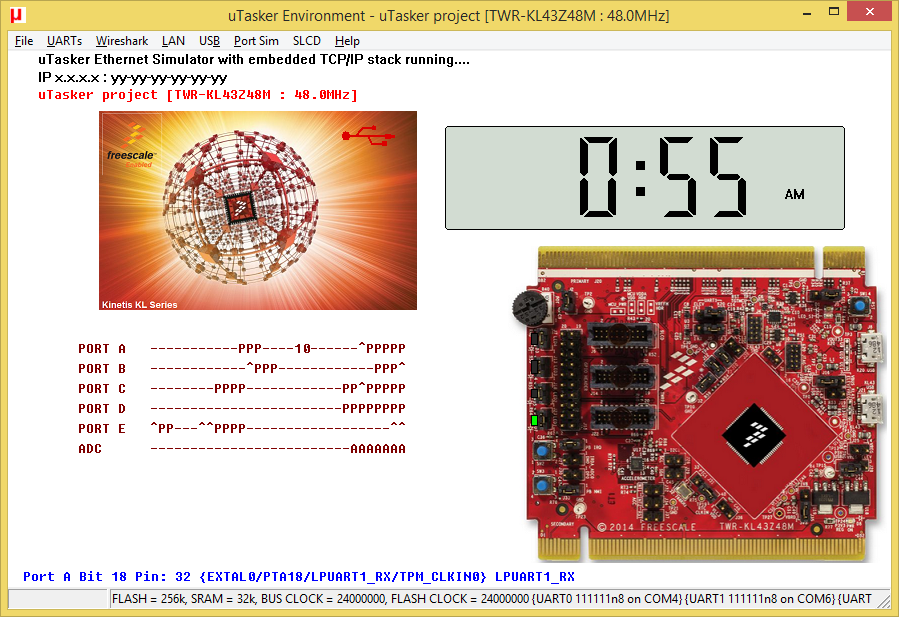Click the AAAAAAA inputs in the ADC row
The width and height of the screenshot is (899, 617).
(378, 449)
